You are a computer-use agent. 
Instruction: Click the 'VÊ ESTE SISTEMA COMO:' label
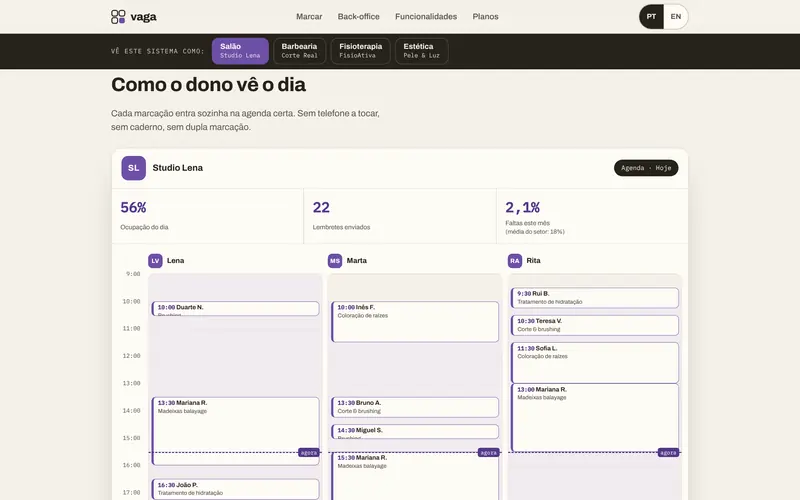158,51
